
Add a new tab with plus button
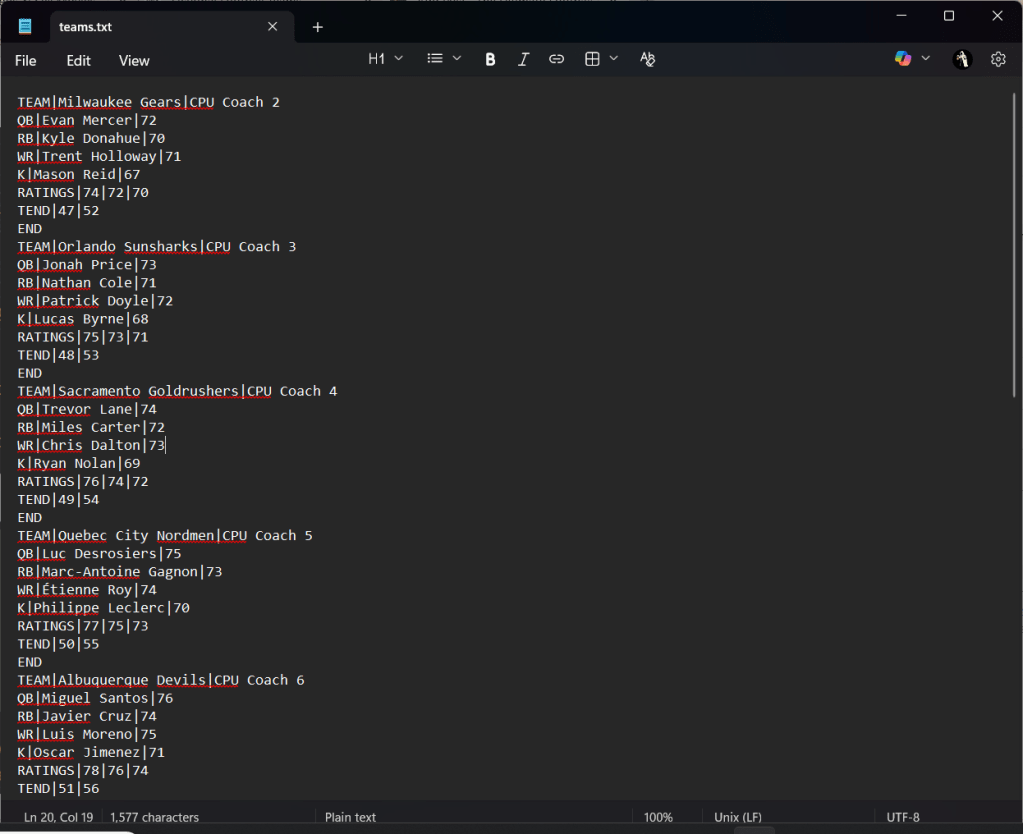318,27
